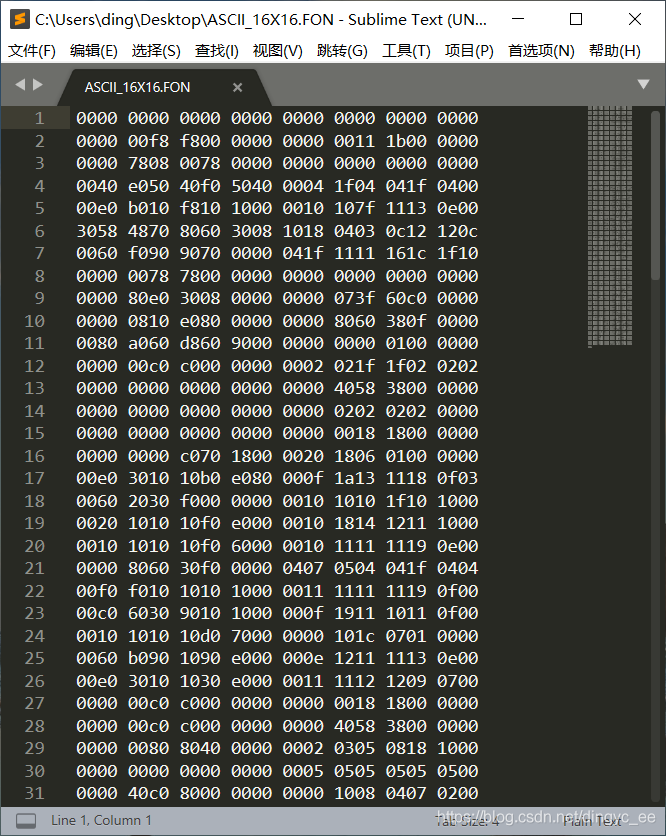Click the value 1209 on line 26
The image size is (666, 836).
pos(406,681)
